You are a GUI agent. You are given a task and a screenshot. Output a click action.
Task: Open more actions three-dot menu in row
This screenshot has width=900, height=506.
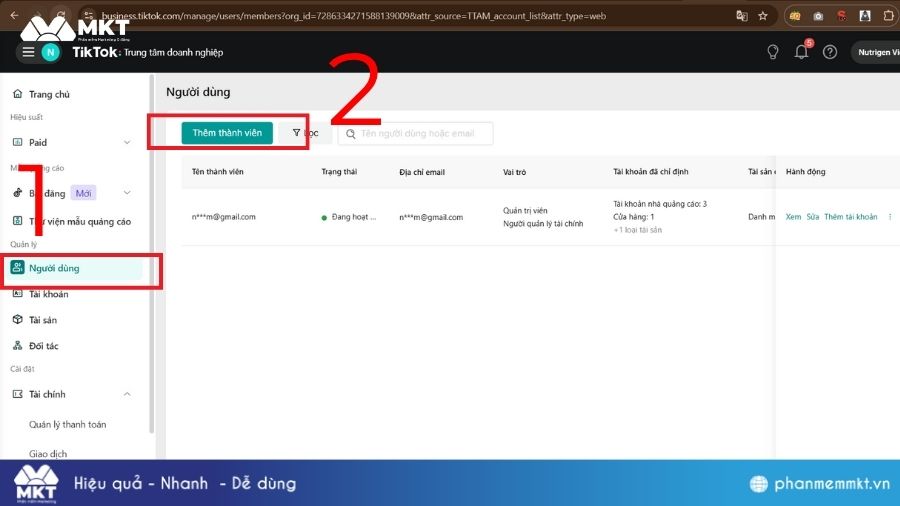pos(890,217)
